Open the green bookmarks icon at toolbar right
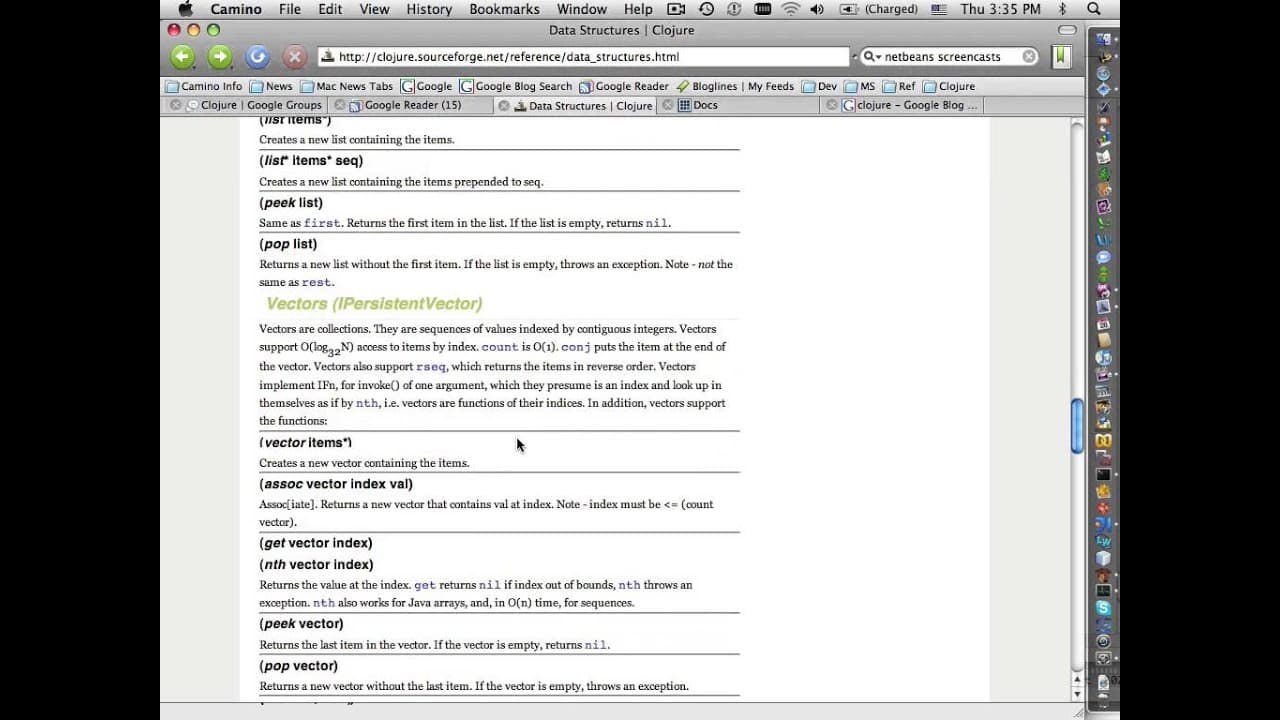The width and height of the screenshot is (1280, 720). tap(1060, 57)
